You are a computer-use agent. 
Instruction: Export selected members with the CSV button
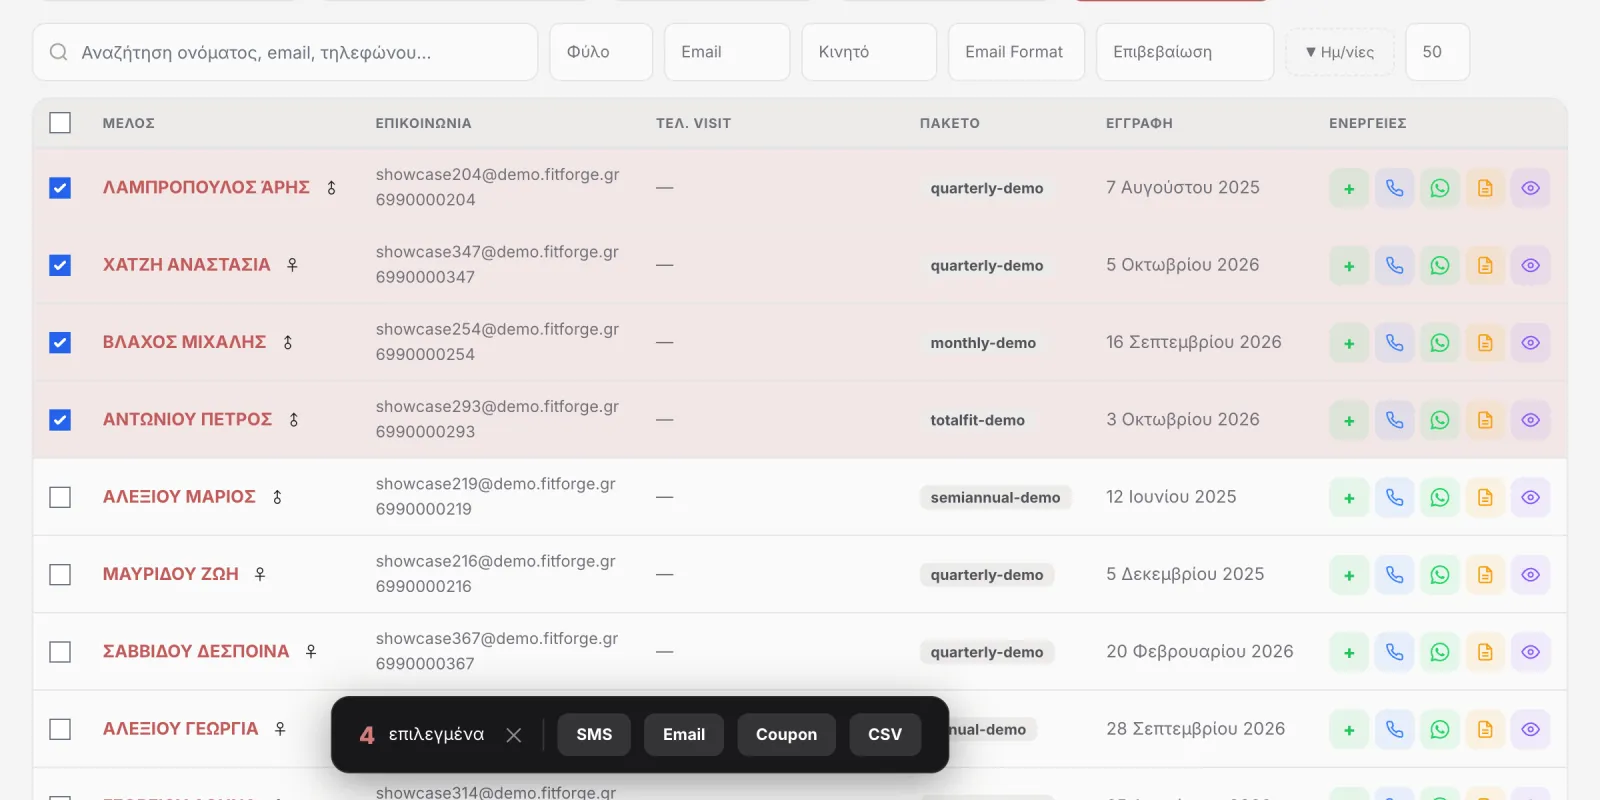[x=885, y=735]
